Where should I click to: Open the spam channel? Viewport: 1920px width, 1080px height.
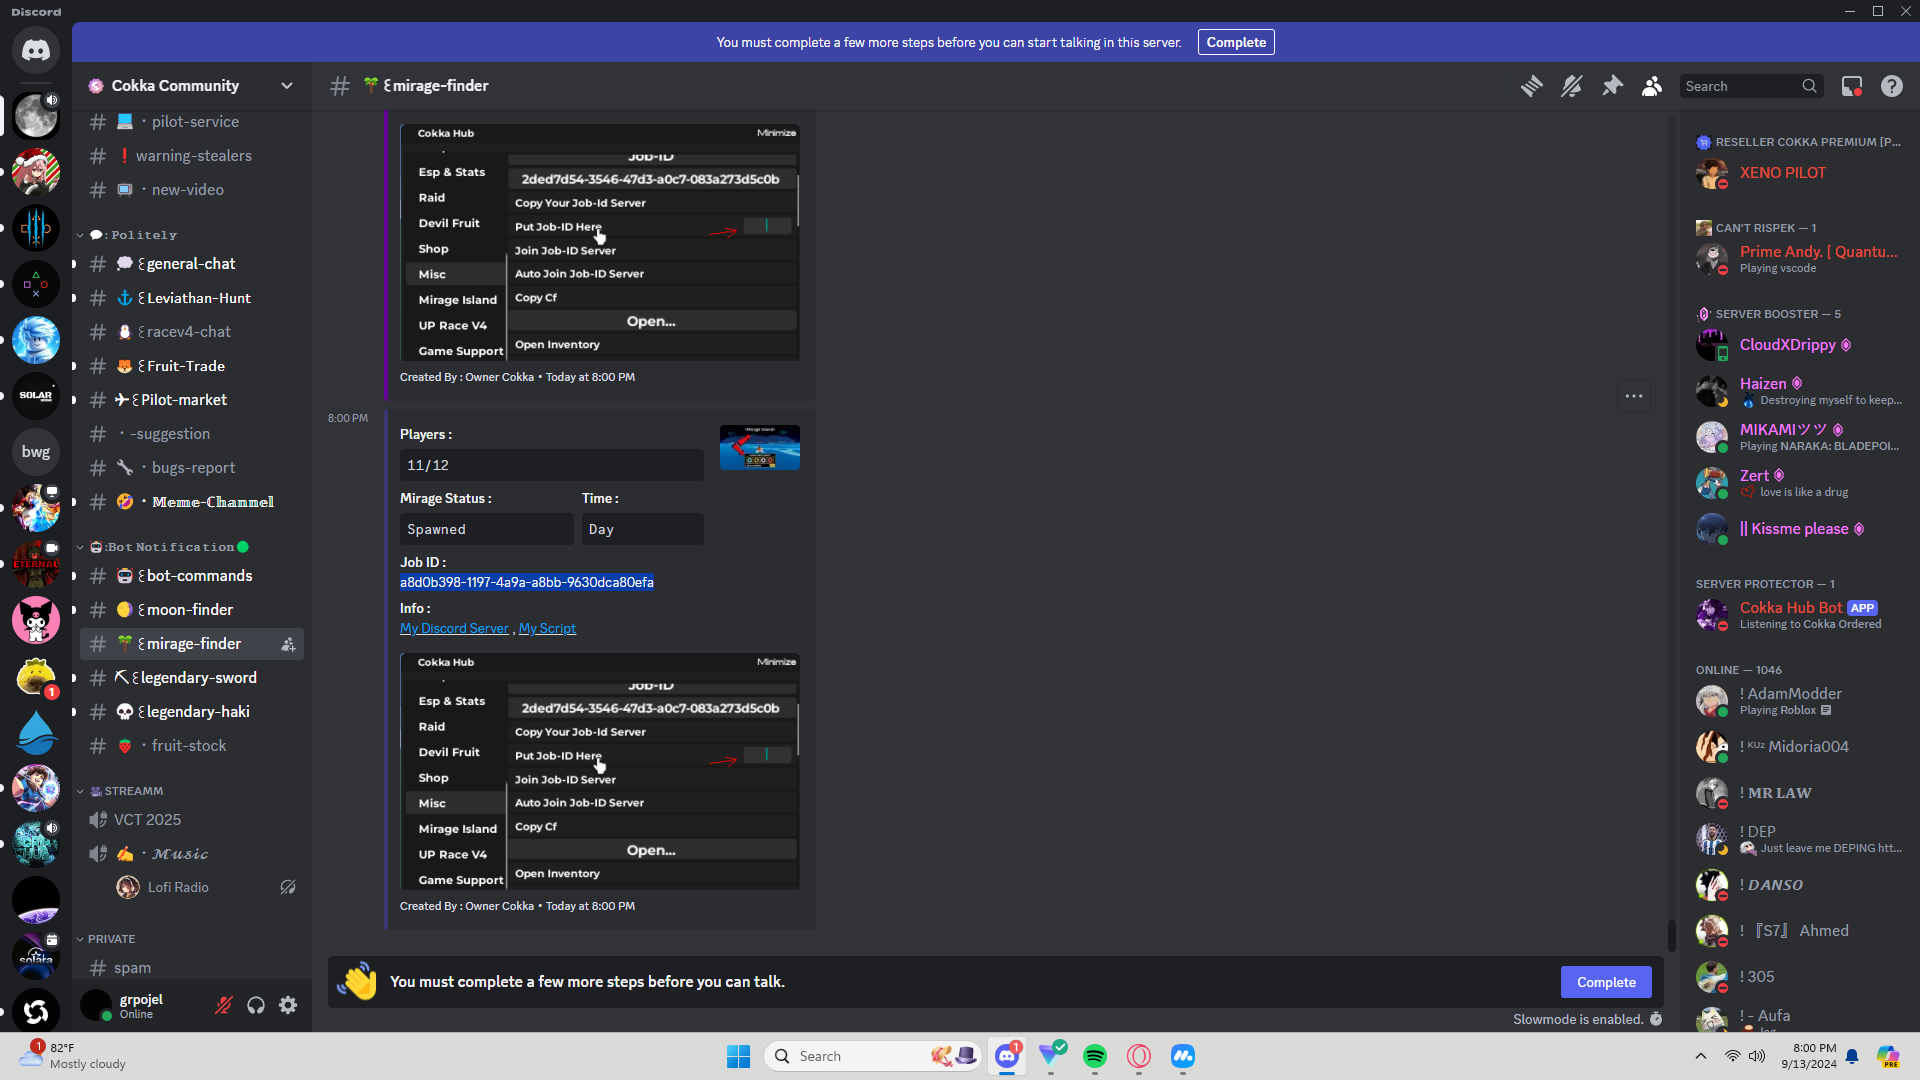tap(192, 968)
